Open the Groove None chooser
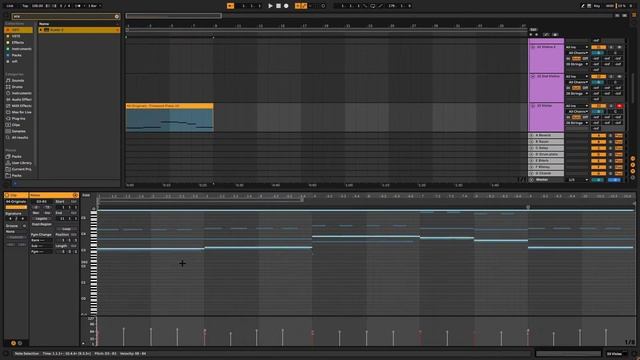 pos(16,231)
